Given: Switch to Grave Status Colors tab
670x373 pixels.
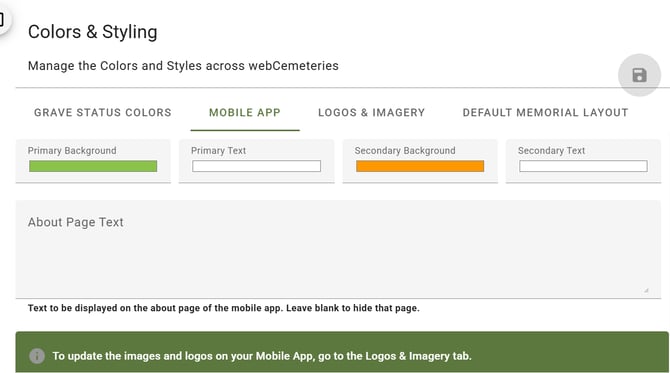Looking at the screenshot, I should pos(103,112).
